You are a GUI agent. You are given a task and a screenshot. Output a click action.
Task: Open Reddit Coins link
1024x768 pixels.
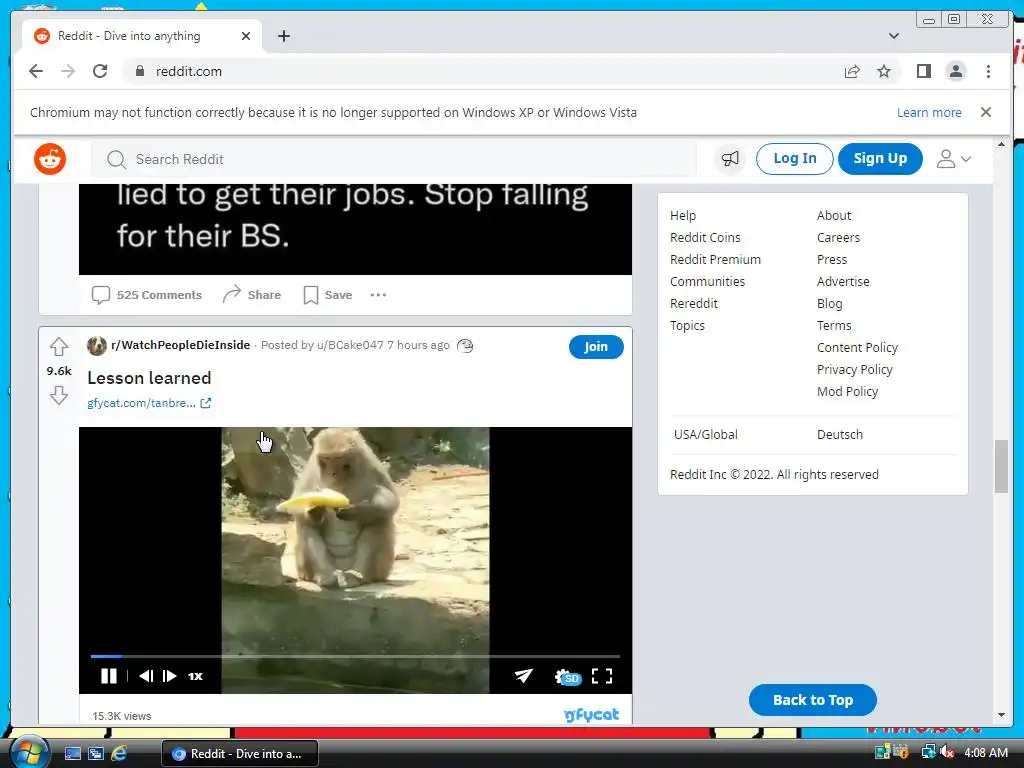tap(705, 238)
